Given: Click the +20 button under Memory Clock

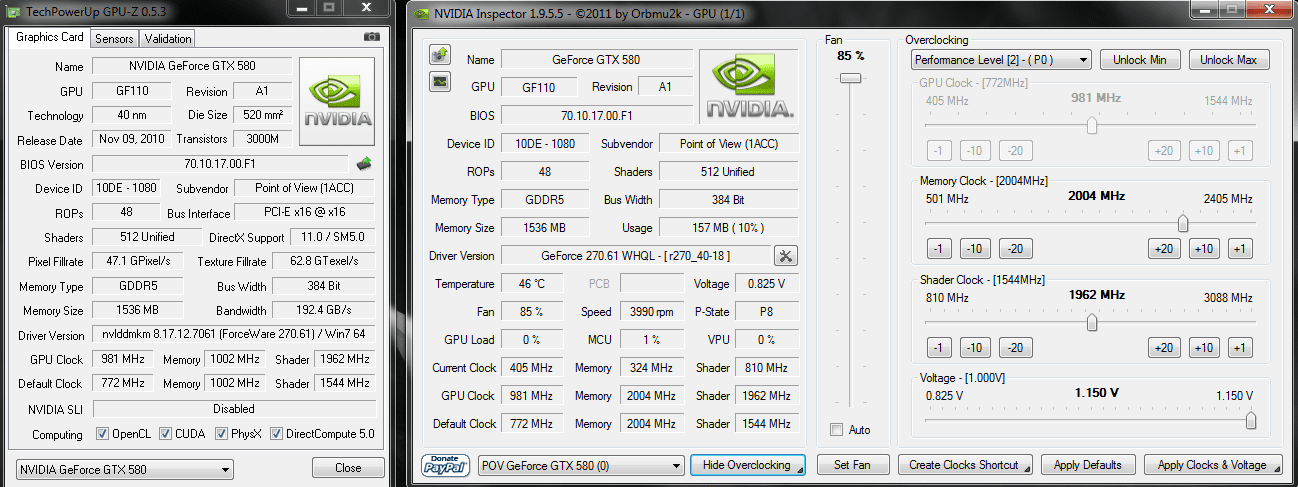Looking at the screenshot, I should tap(1163, 249).
